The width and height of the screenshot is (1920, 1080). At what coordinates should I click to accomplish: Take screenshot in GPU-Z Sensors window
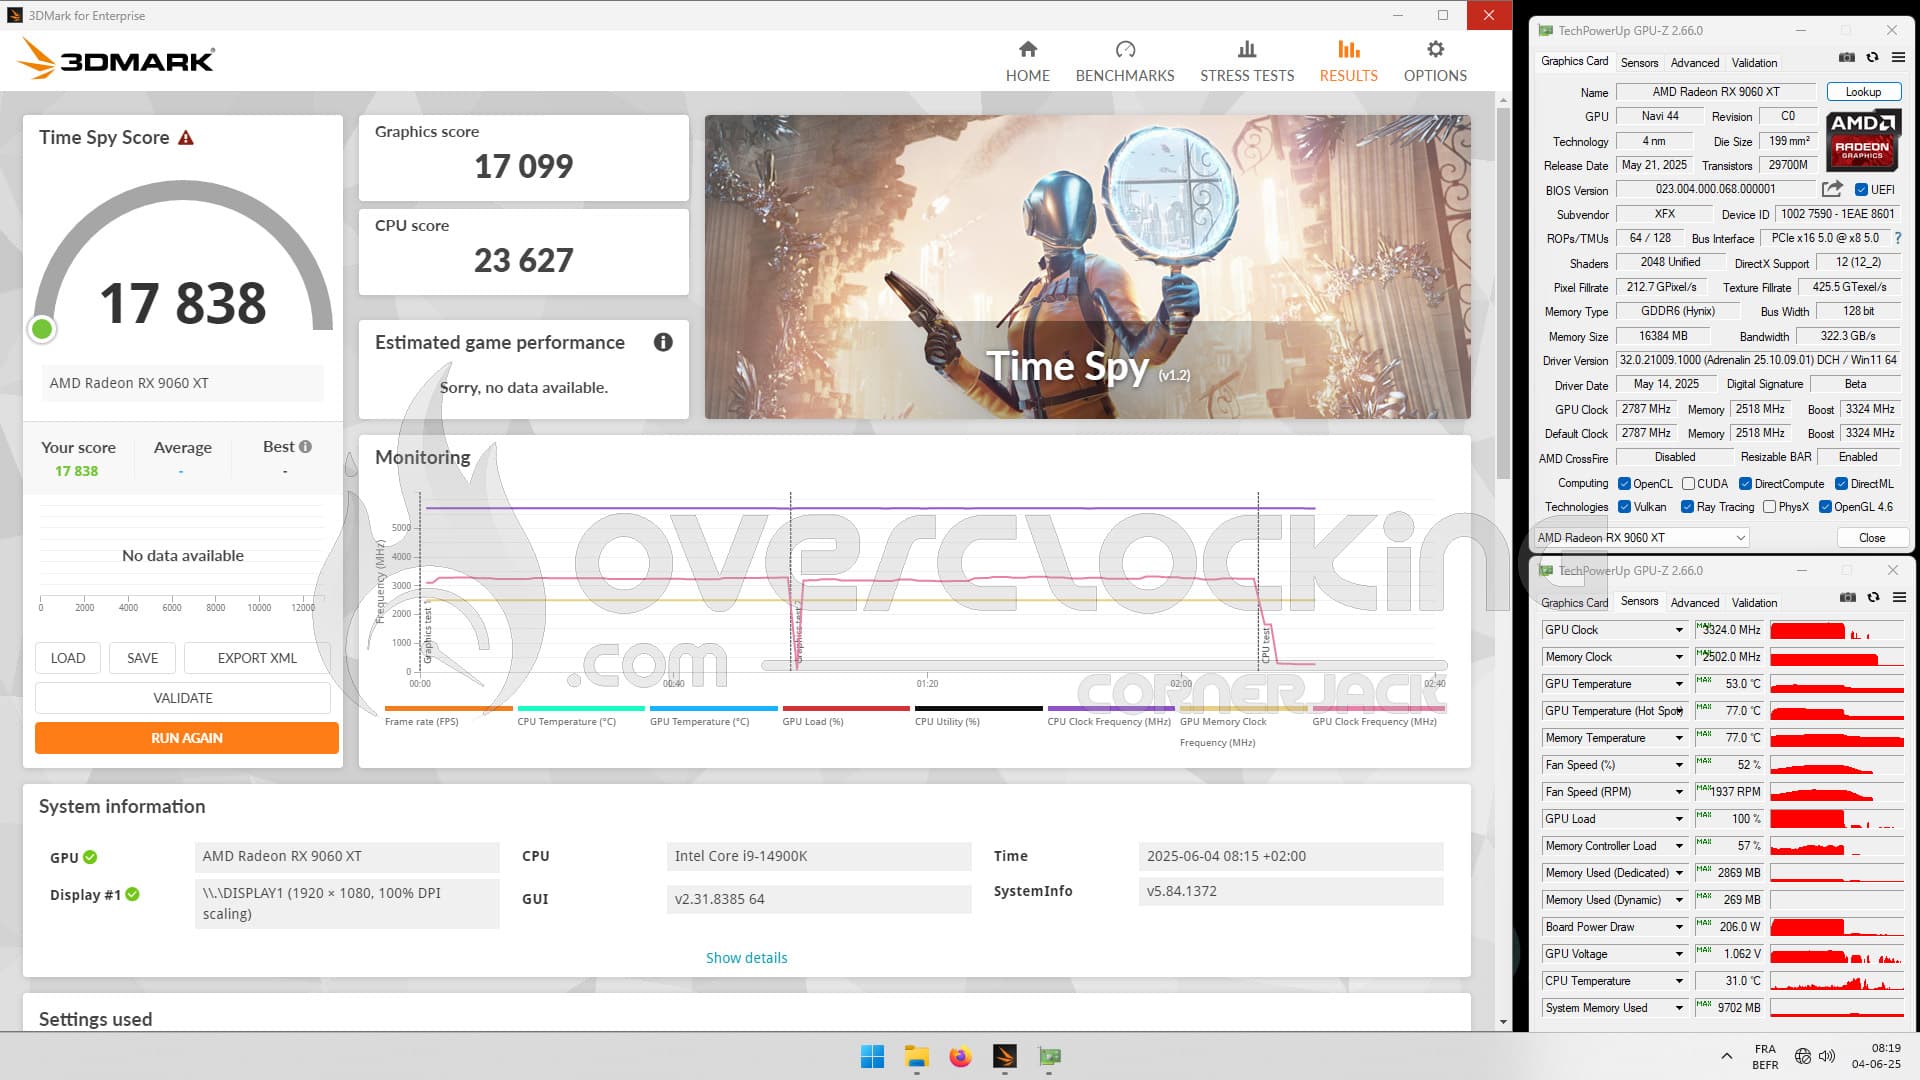point(1847,598)
